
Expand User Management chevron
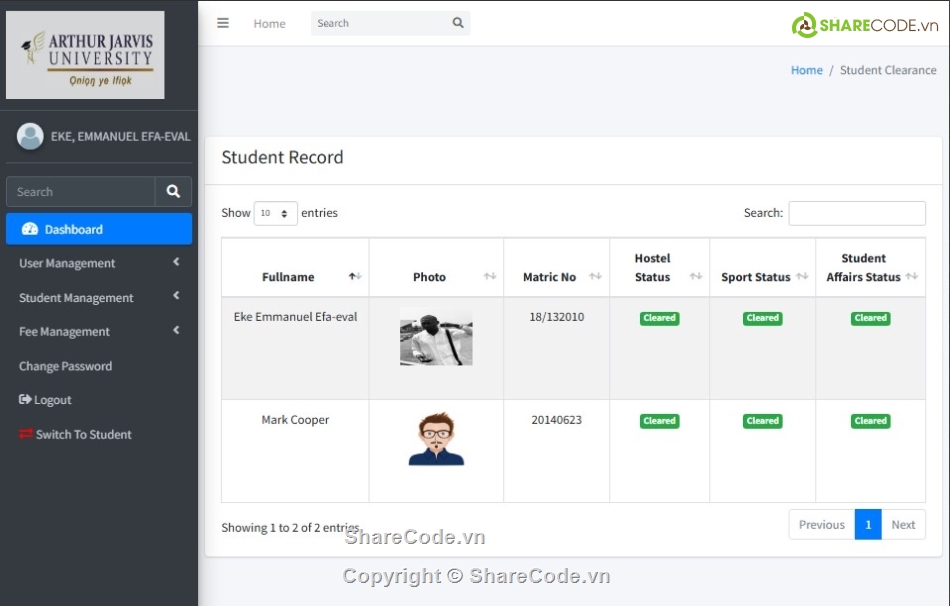coord(176,262)
